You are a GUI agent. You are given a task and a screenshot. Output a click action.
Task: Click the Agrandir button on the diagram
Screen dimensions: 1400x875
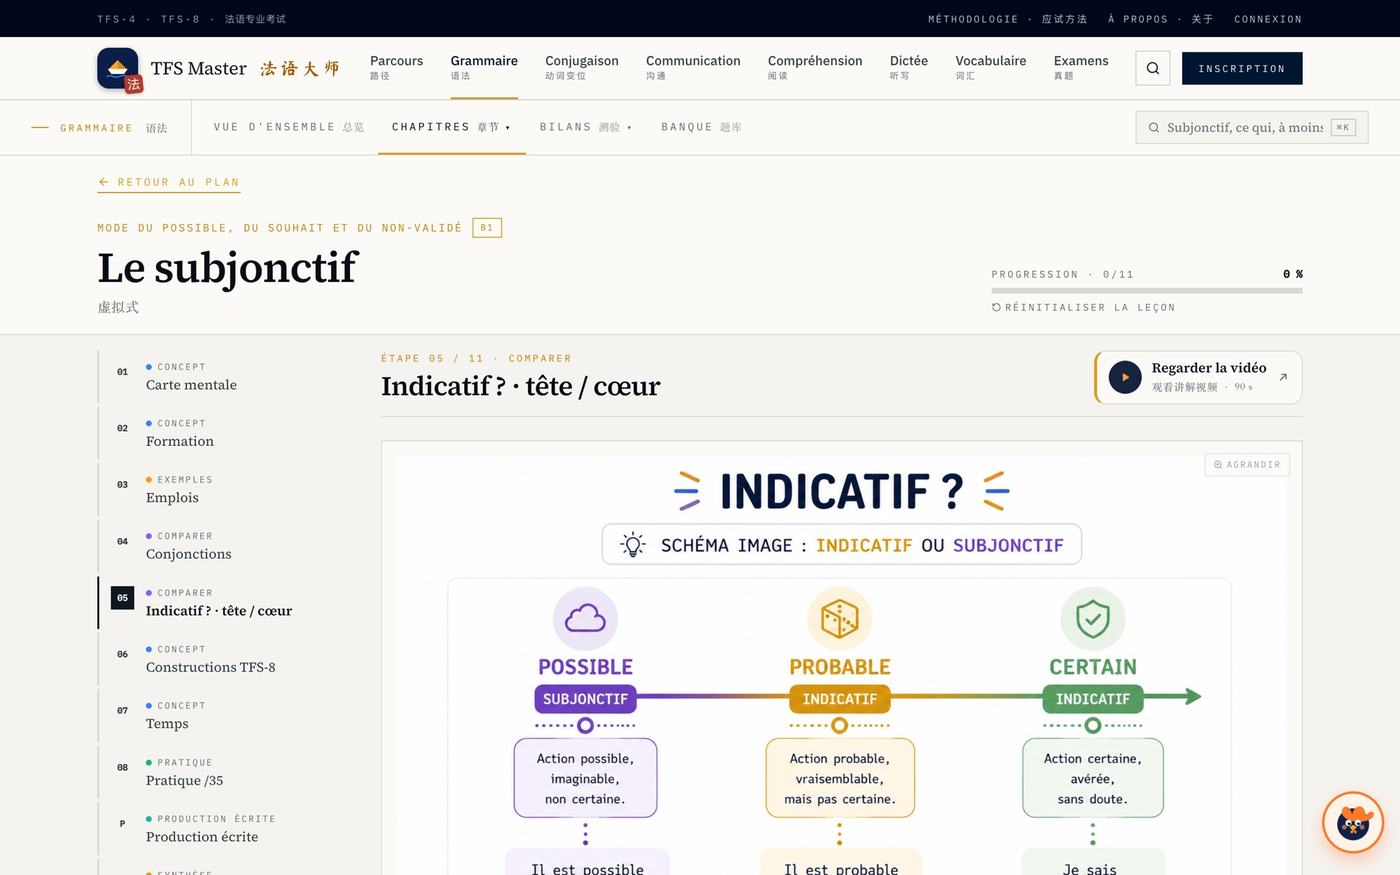click(1247, 465)
